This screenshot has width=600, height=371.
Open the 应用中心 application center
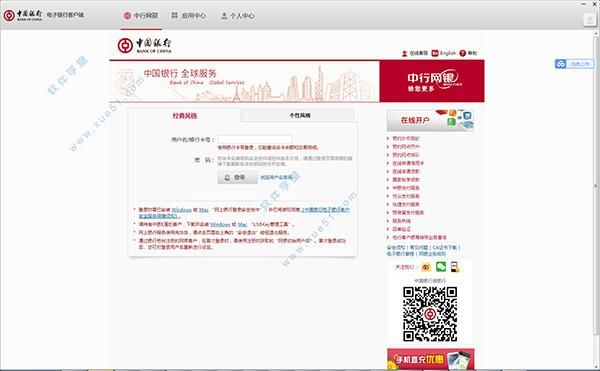[x=189, y=16]
